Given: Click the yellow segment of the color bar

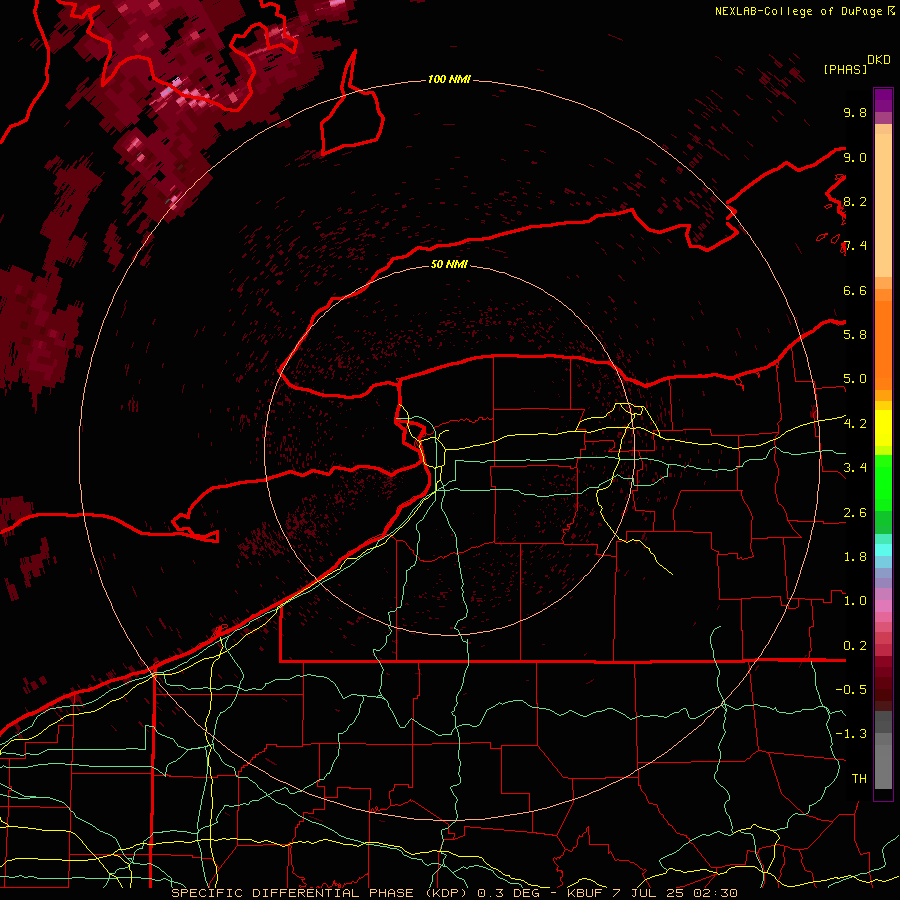Looking at the screenshot, I should click(x=883, y=428).
